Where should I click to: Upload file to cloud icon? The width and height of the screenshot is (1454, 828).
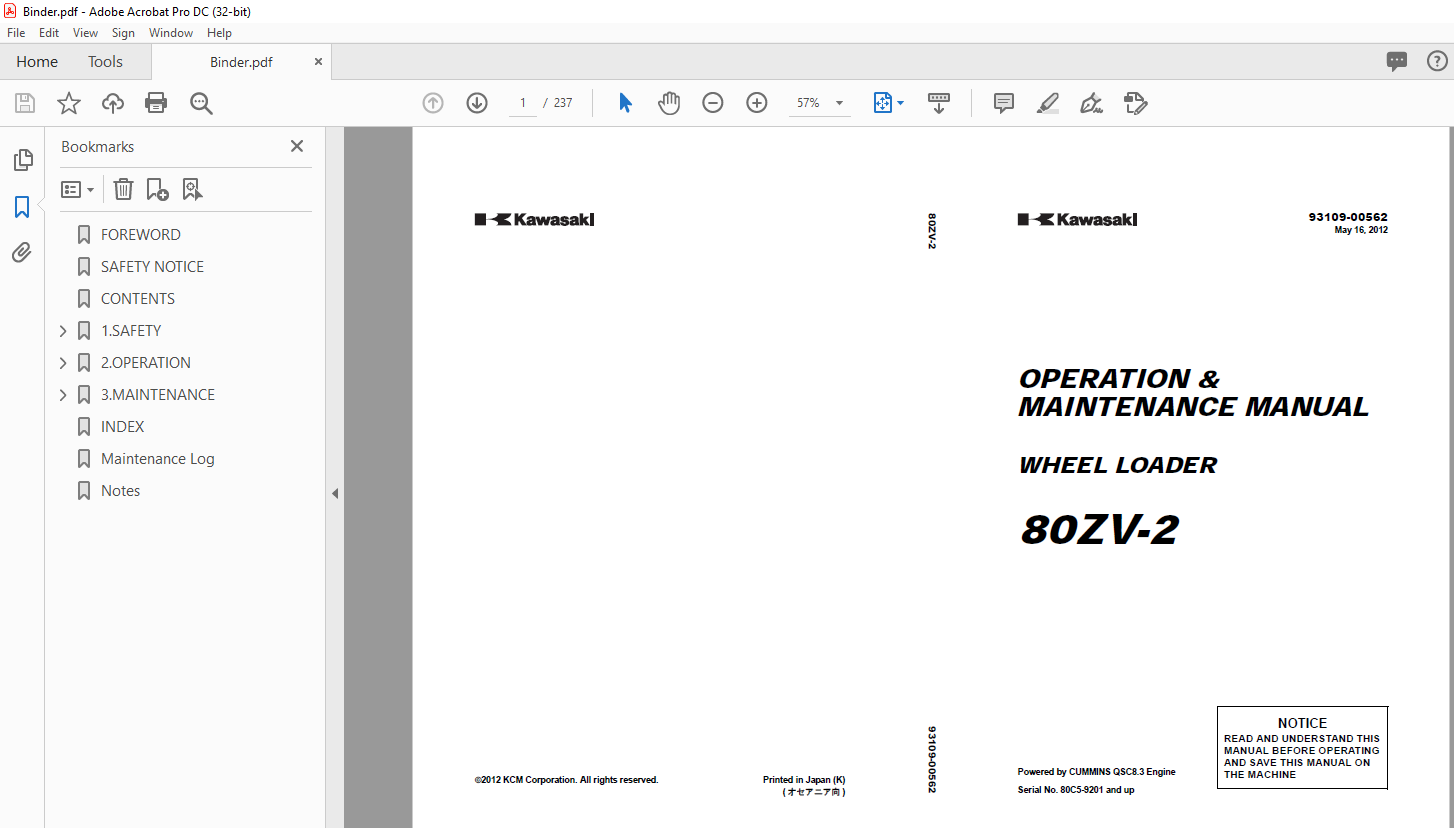click(113, 103)
